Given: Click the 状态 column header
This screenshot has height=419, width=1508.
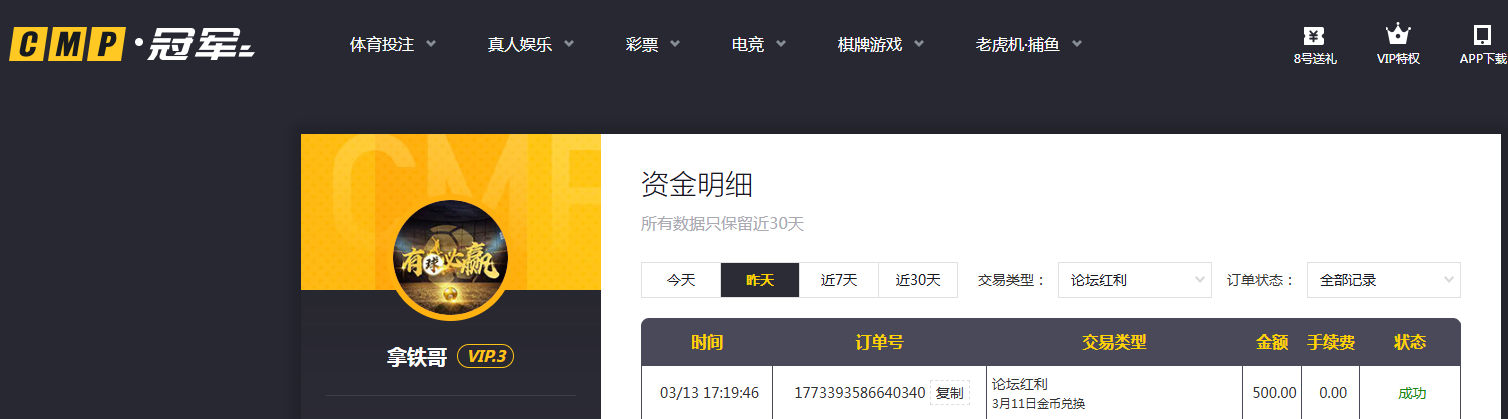Looking at the screenshot, I should 1410,343.
